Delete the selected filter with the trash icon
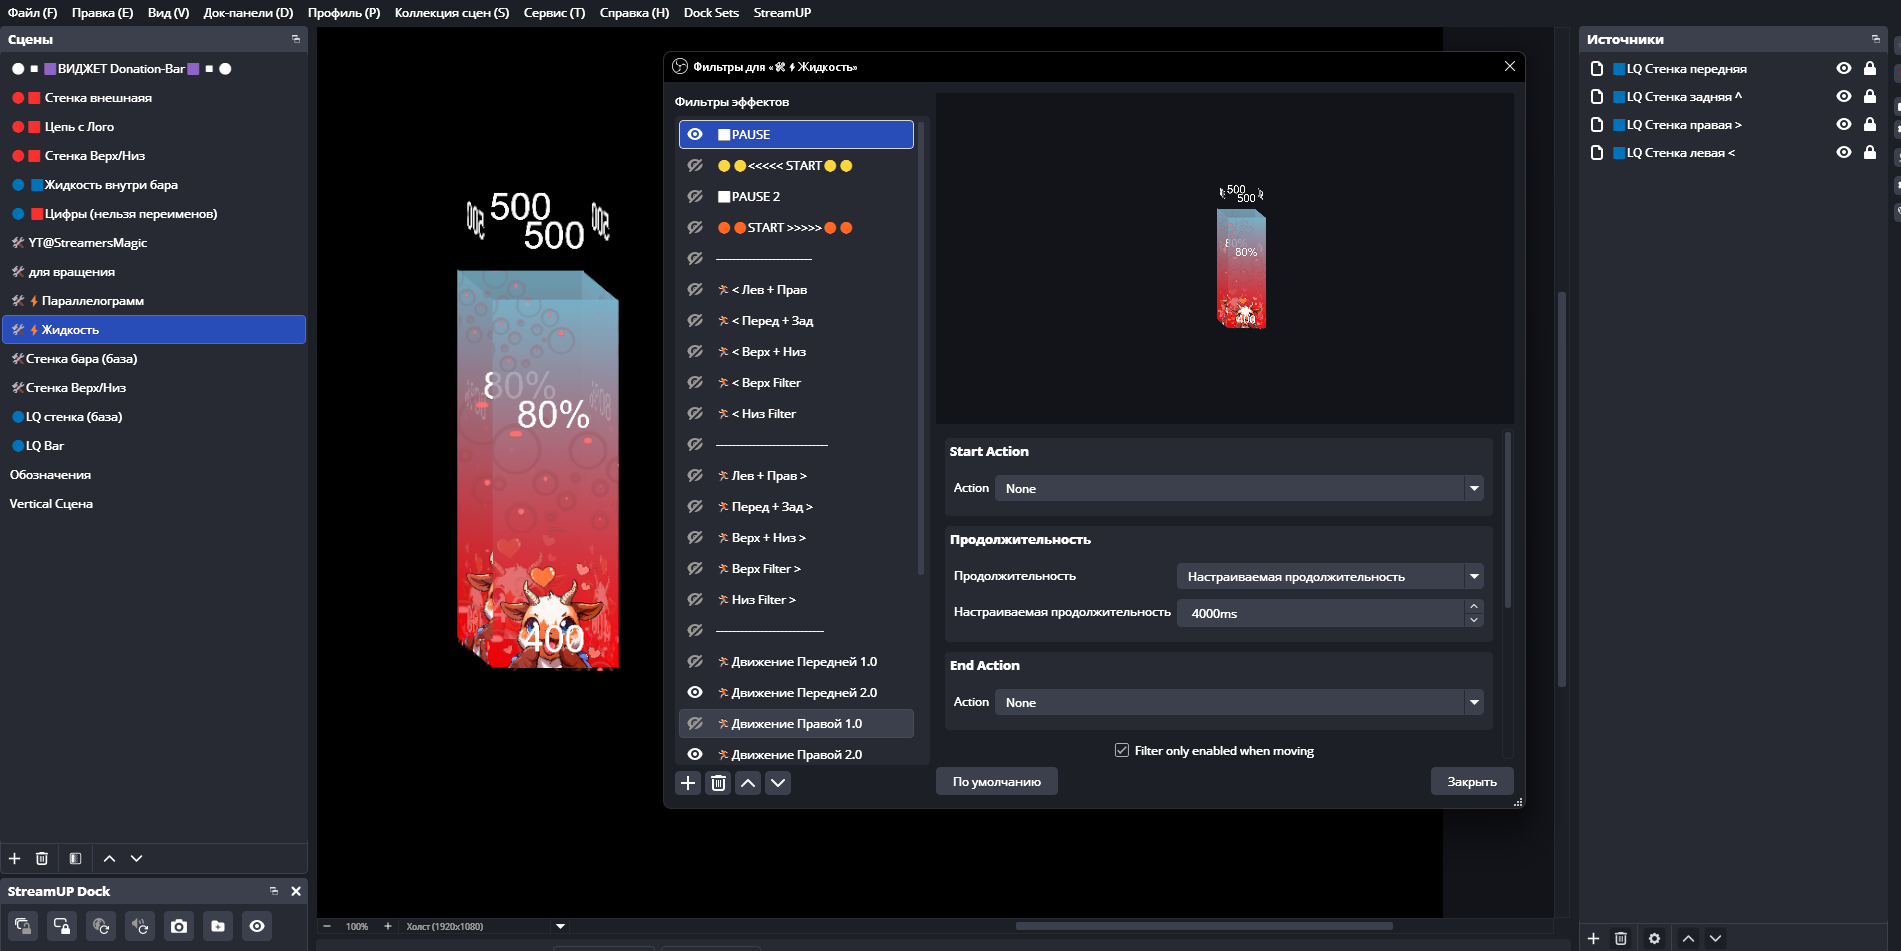Screen dimensions: 1901x951 point(718,783)
